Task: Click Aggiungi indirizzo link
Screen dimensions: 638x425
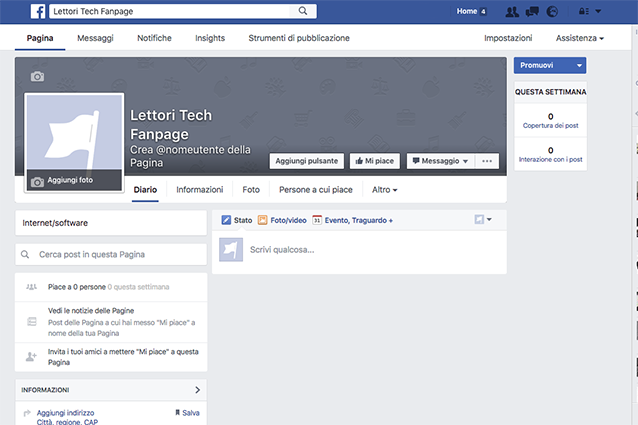Action: tap(66, 413)
